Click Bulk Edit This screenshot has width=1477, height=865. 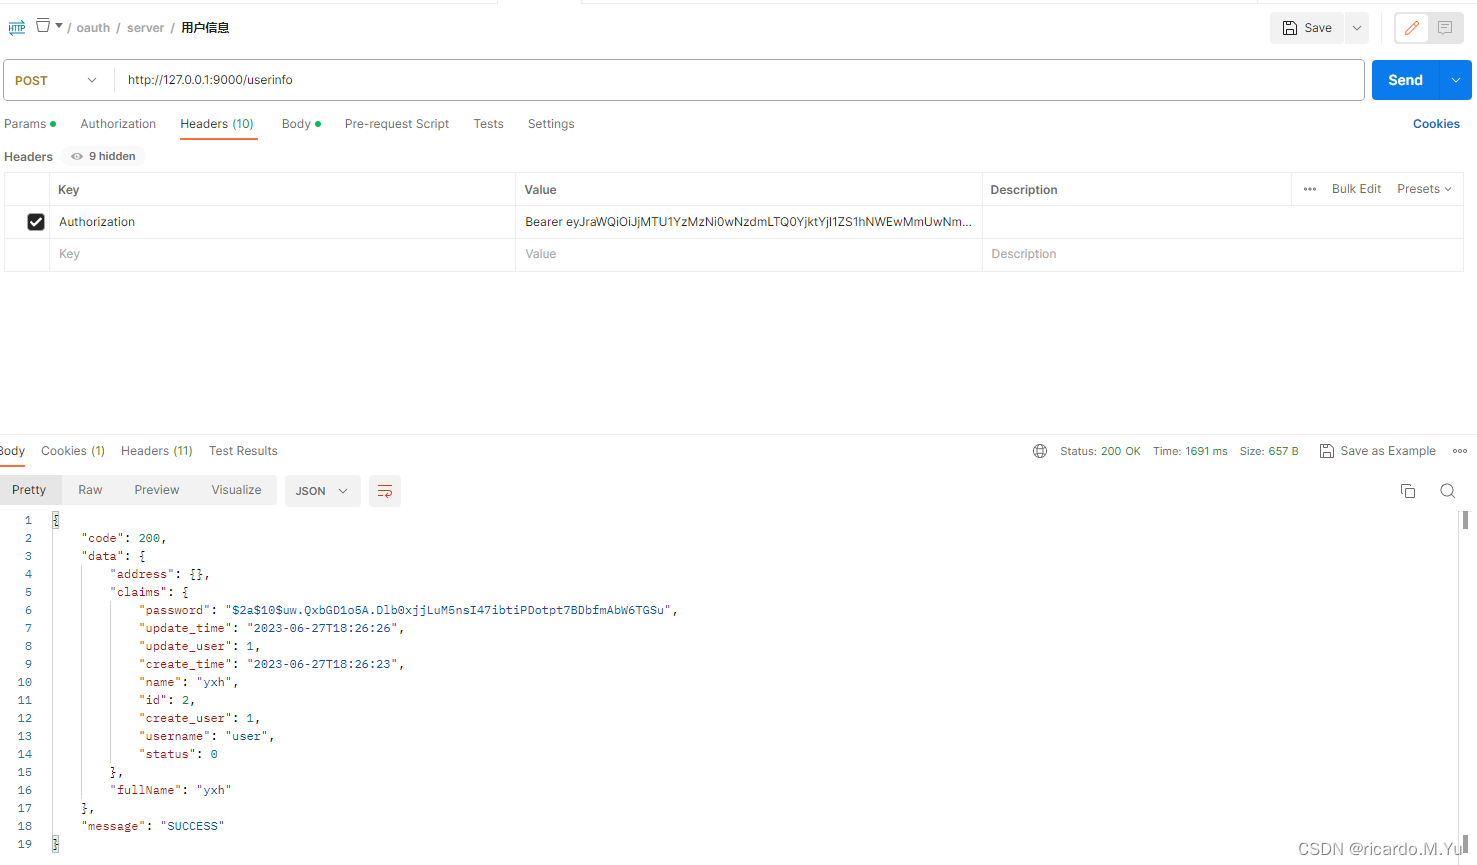1356,189
